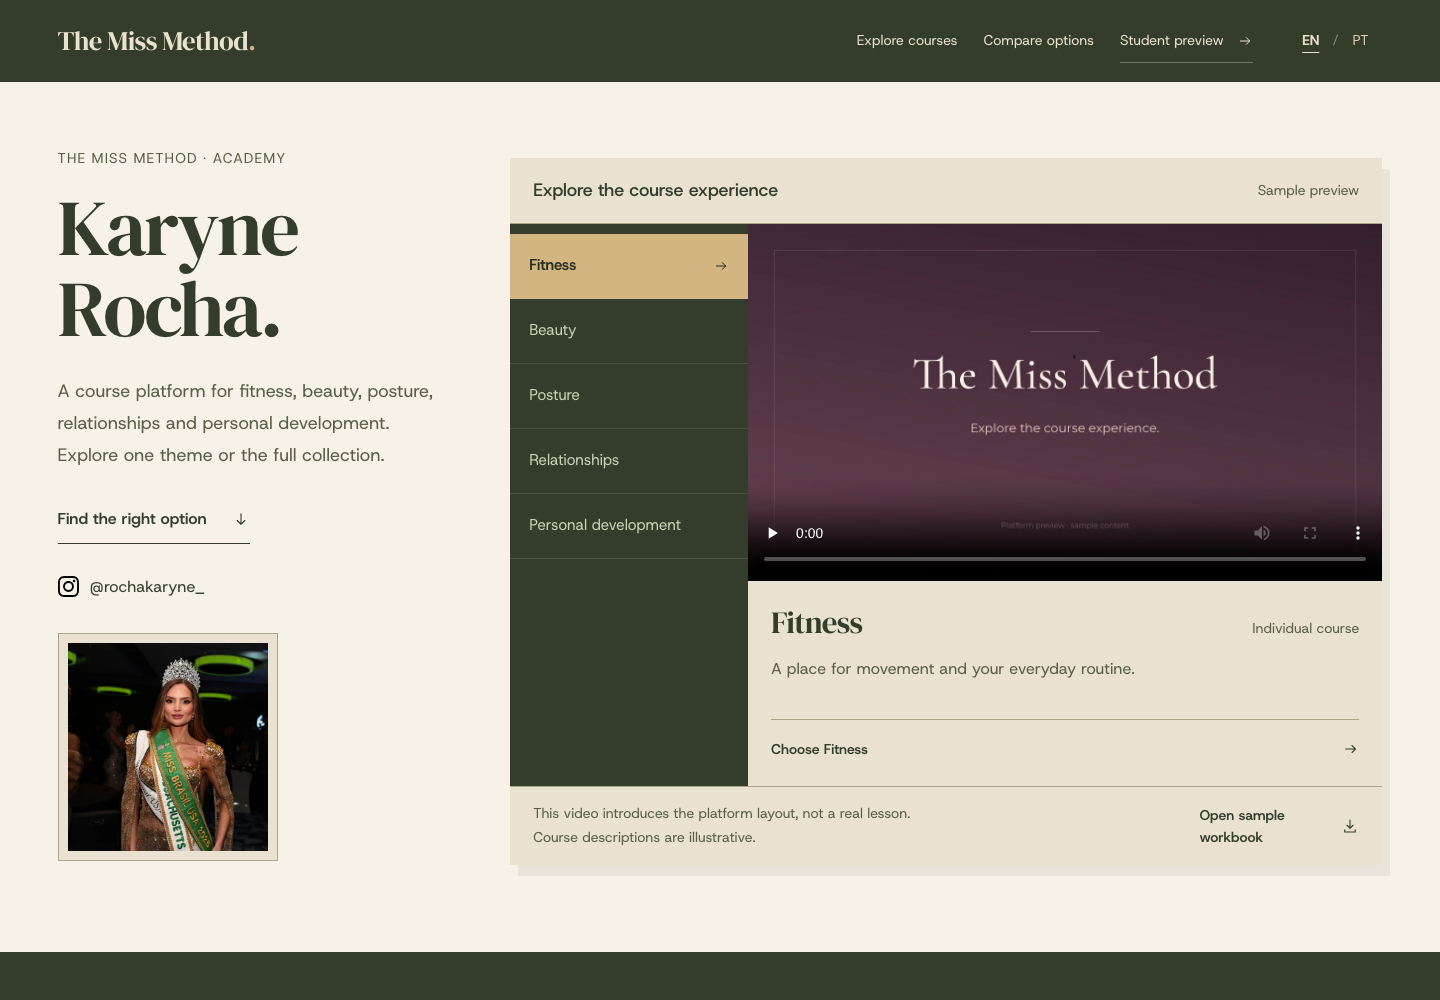This screenshot has width=1440, height=1000.
Task: Go to Explore courses in the navigation
Action: [x=907, y=41]
